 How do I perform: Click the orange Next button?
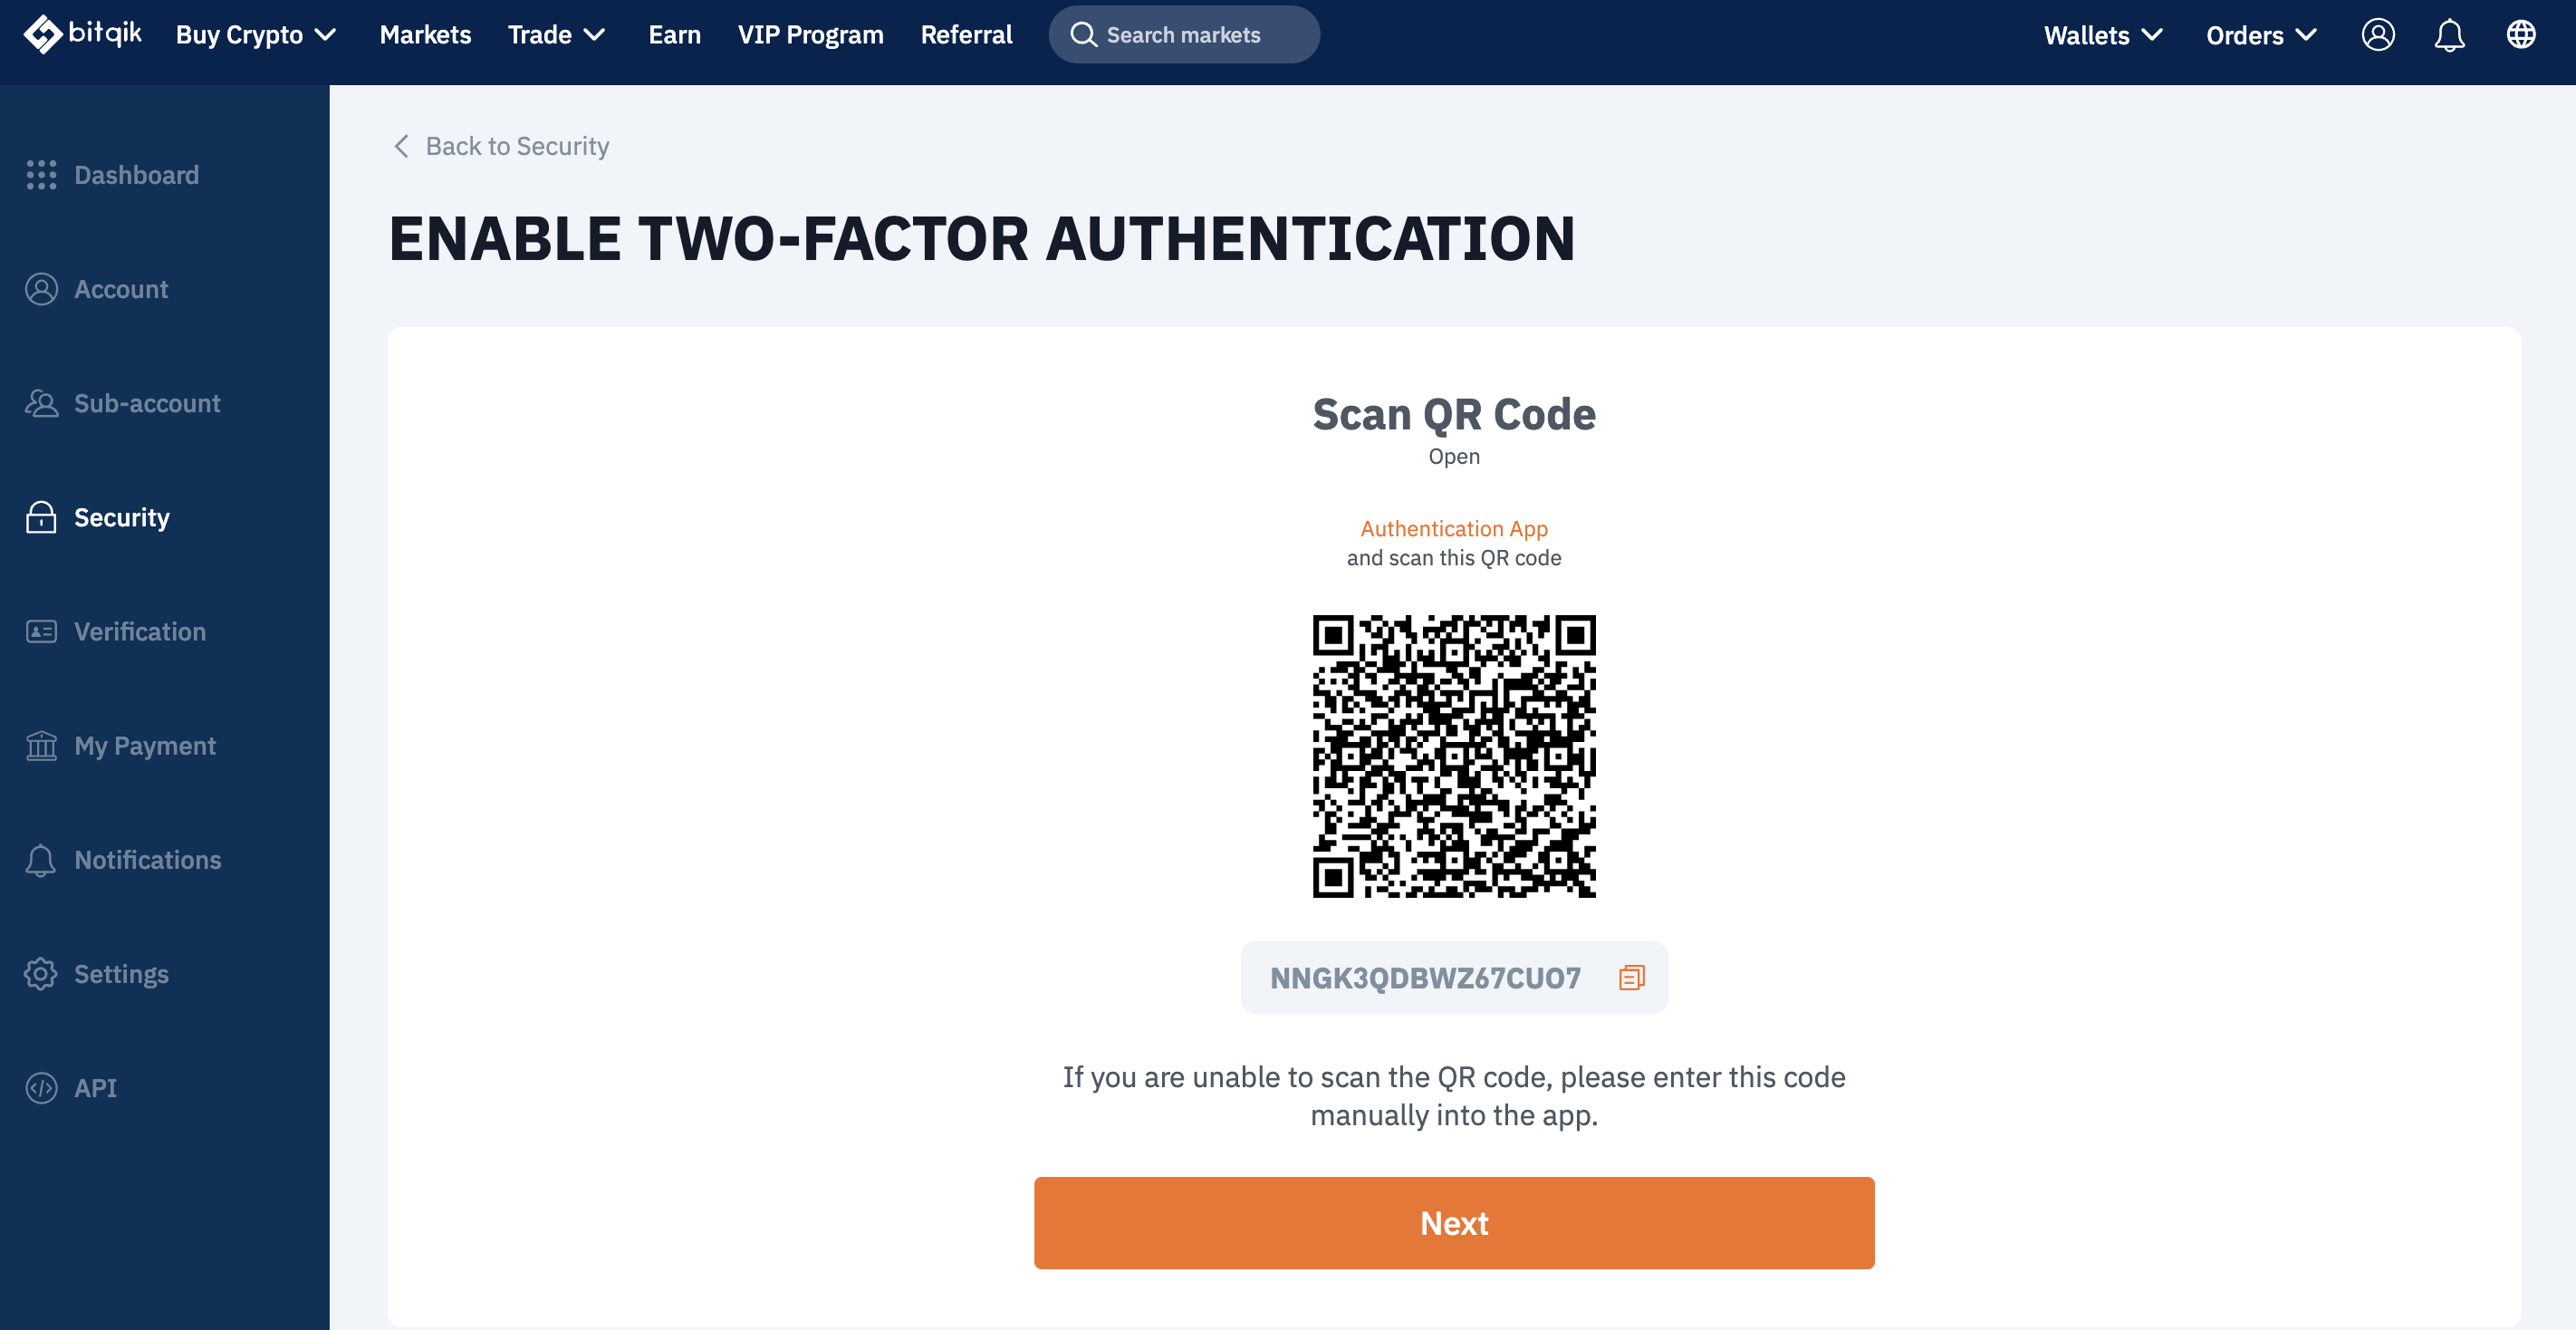[x=1454, y=1222]
